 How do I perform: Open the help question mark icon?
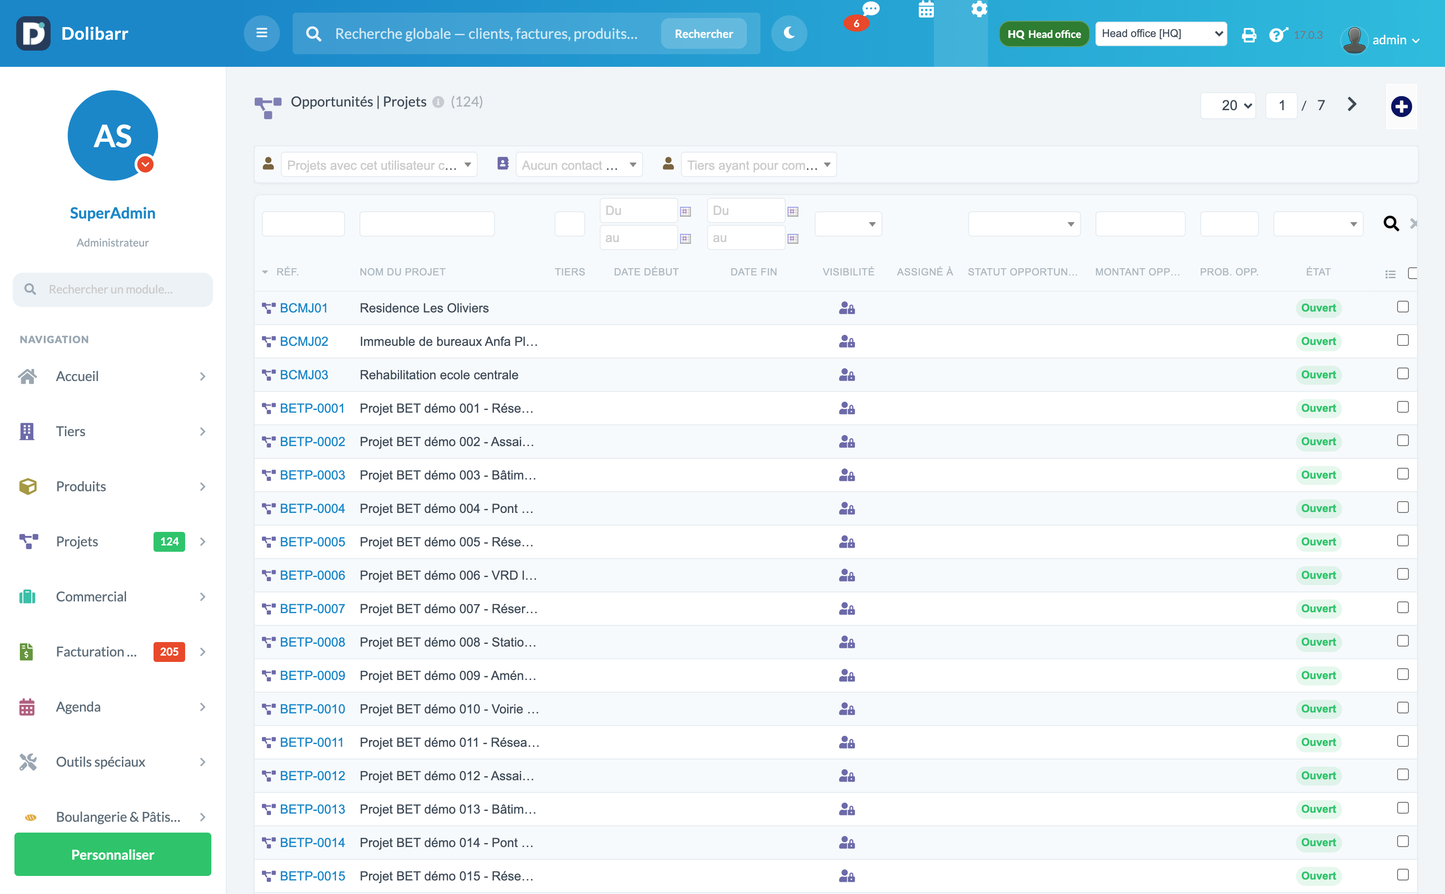click(x=1277, y=35)
